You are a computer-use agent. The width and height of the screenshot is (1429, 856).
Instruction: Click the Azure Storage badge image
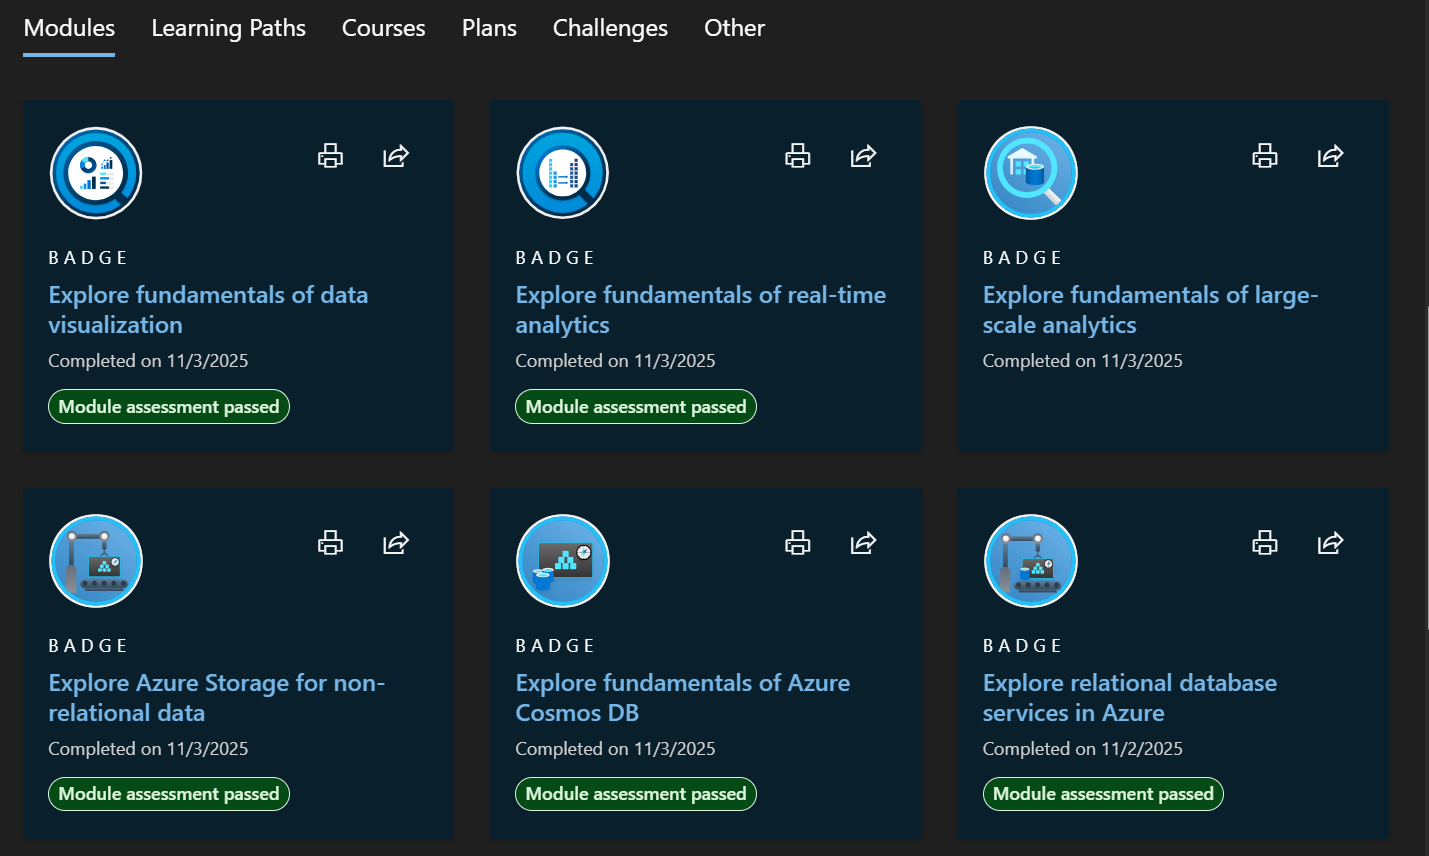96,561
